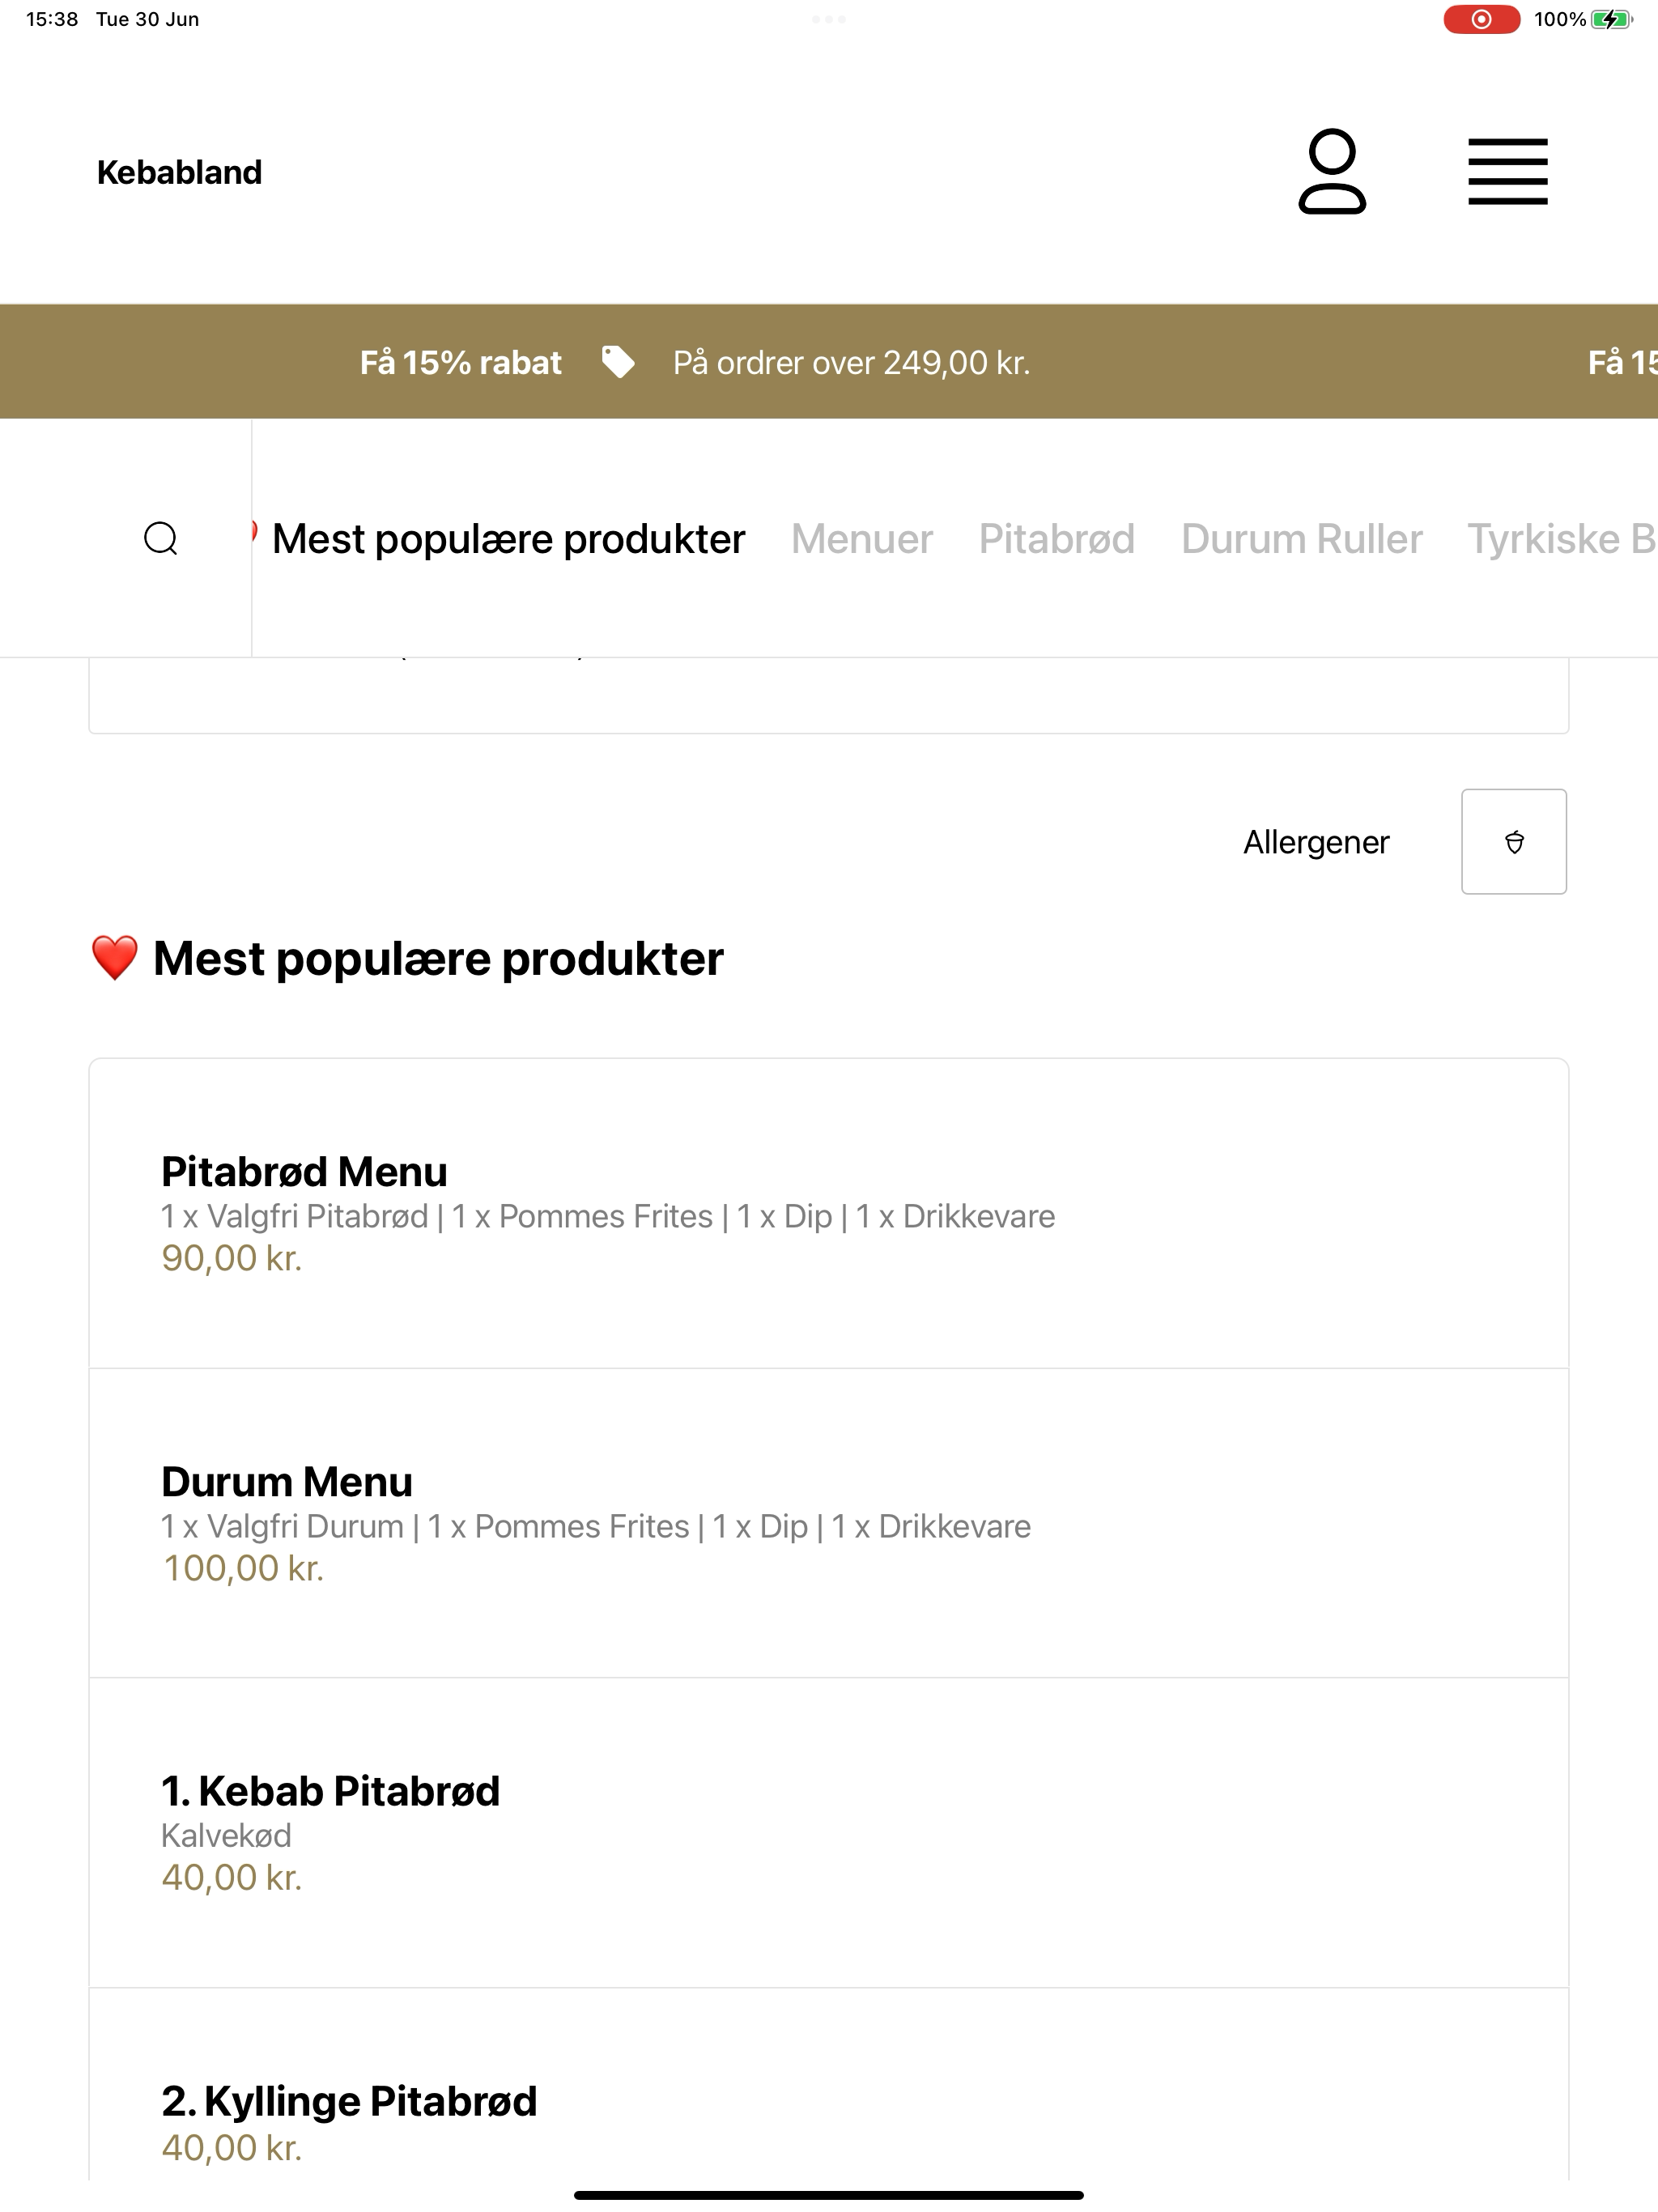Switch to the Menuer tab

coord(862,539)
